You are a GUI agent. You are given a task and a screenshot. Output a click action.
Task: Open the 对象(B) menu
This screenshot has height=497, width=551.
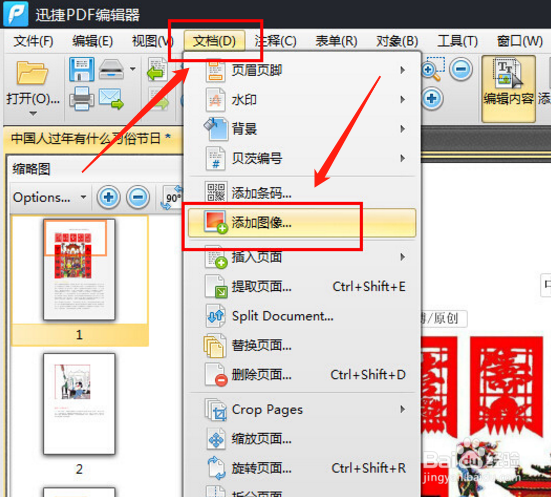[397, 41]
